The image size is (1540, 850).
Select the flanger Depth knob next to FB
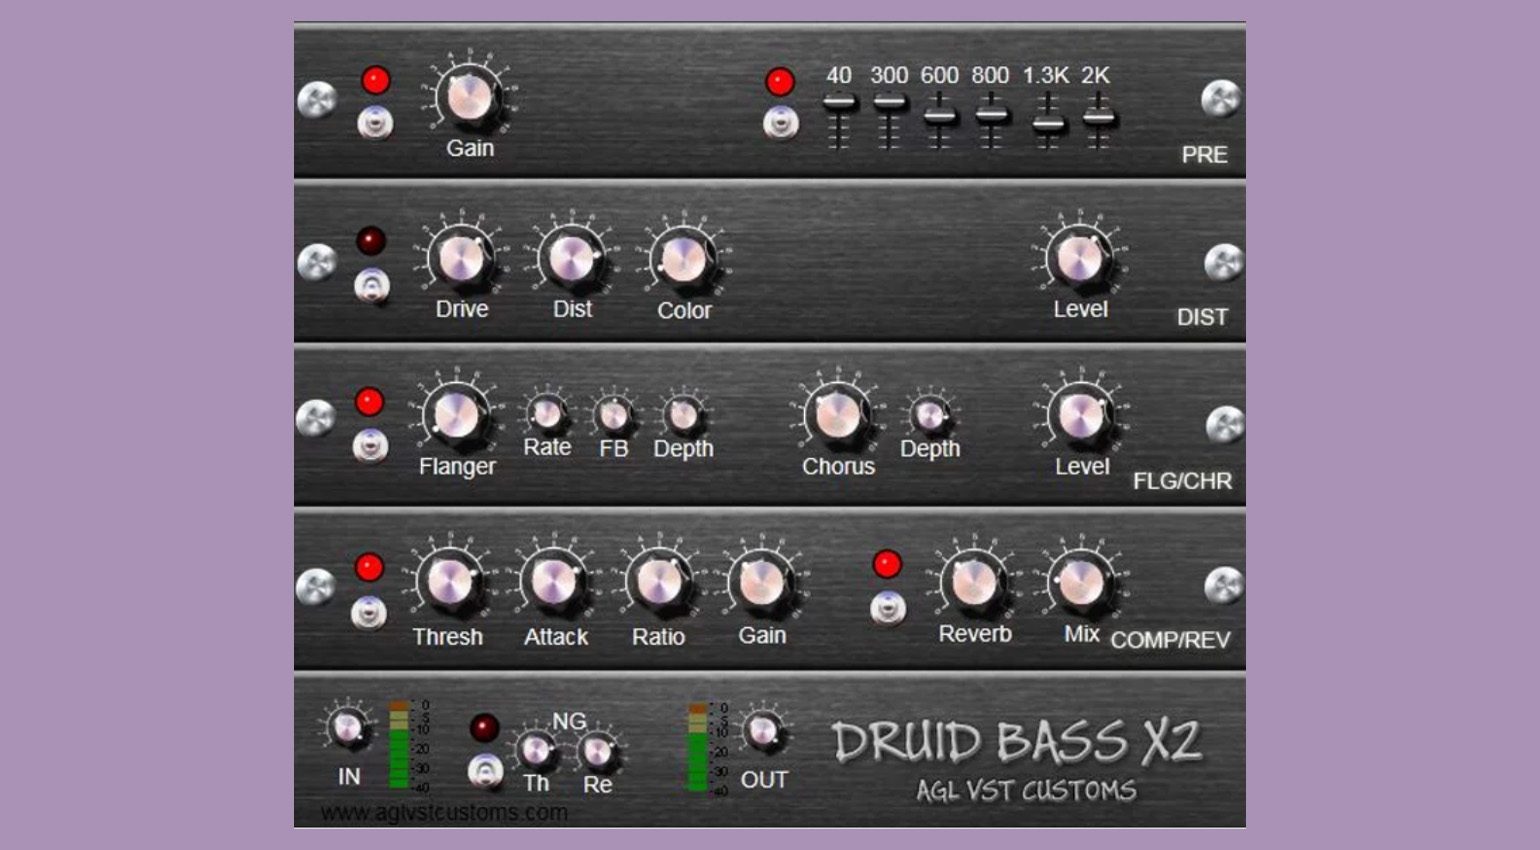coord(684,414)
